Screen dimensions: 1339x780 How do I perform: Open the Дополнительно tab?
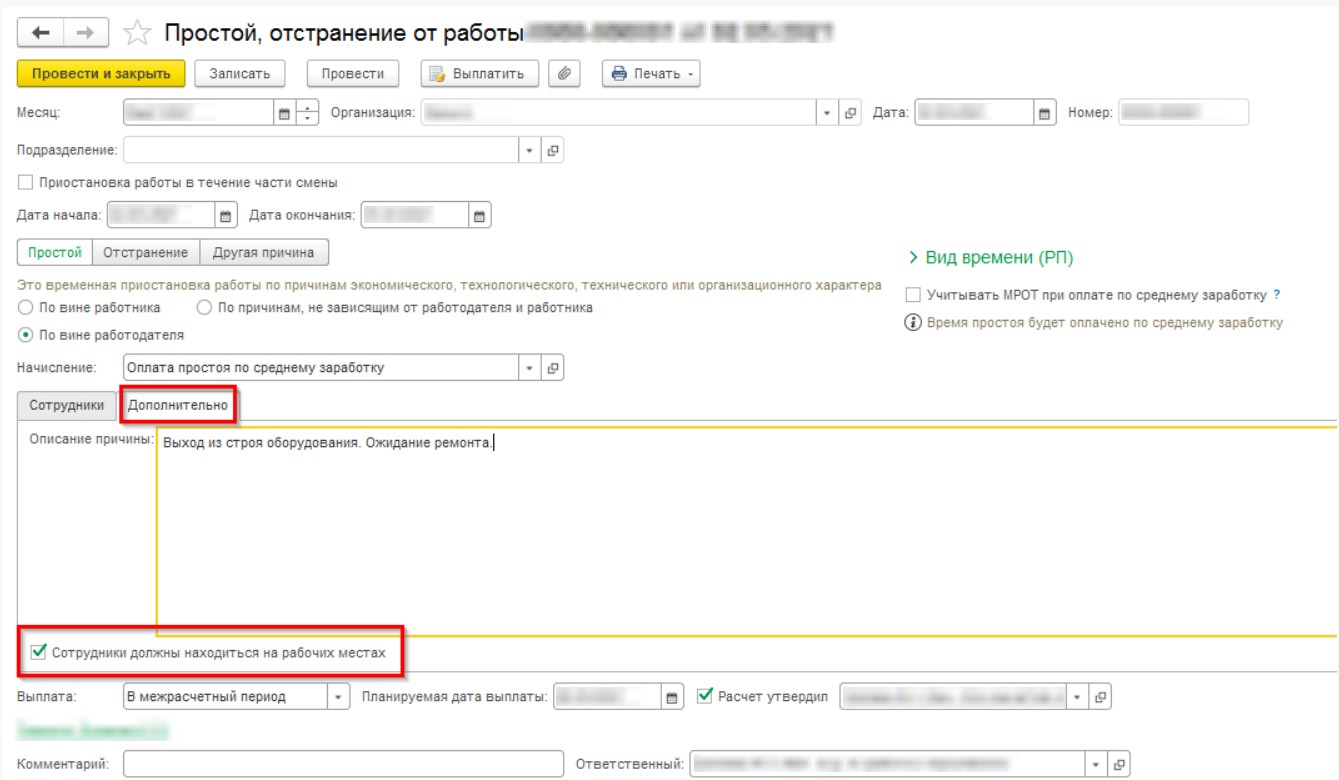178,405
